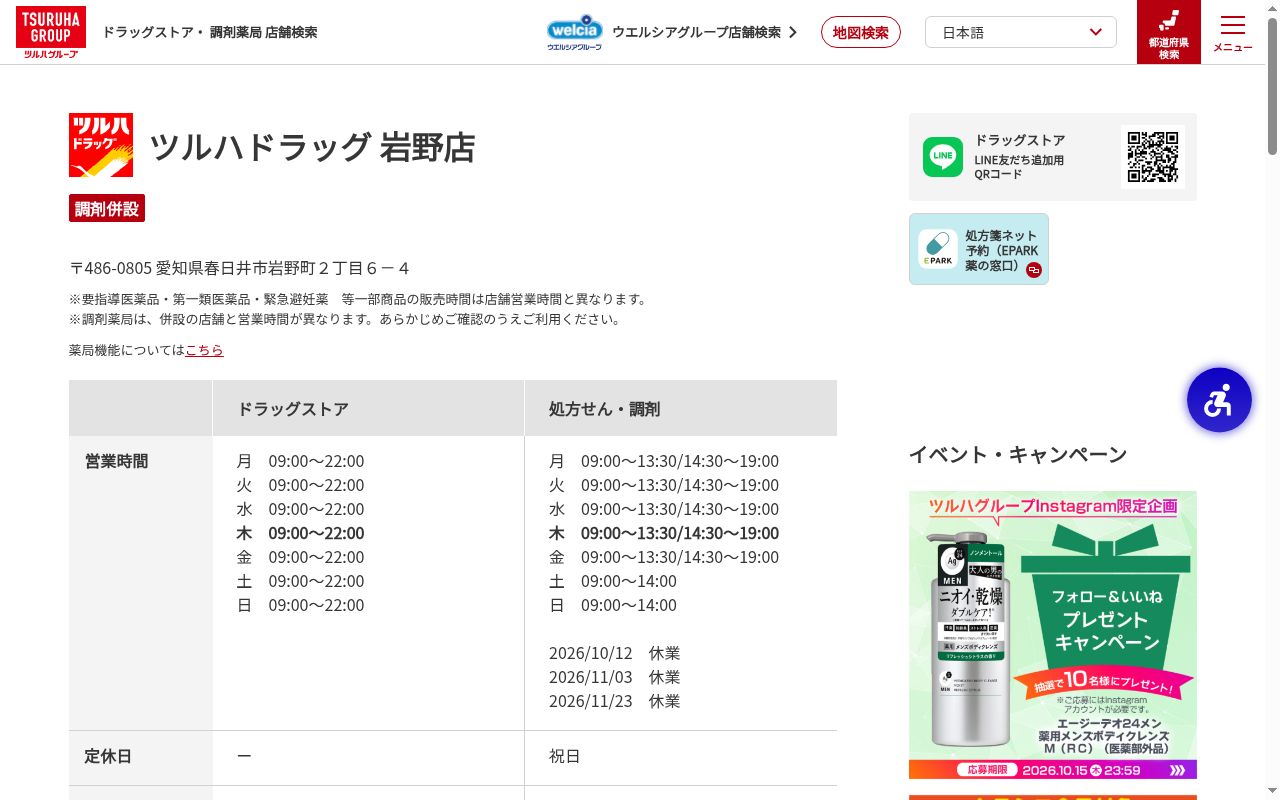
Task: Click drugstore 土 09:00〜22:00 hours
Action: tap(300, 581)
